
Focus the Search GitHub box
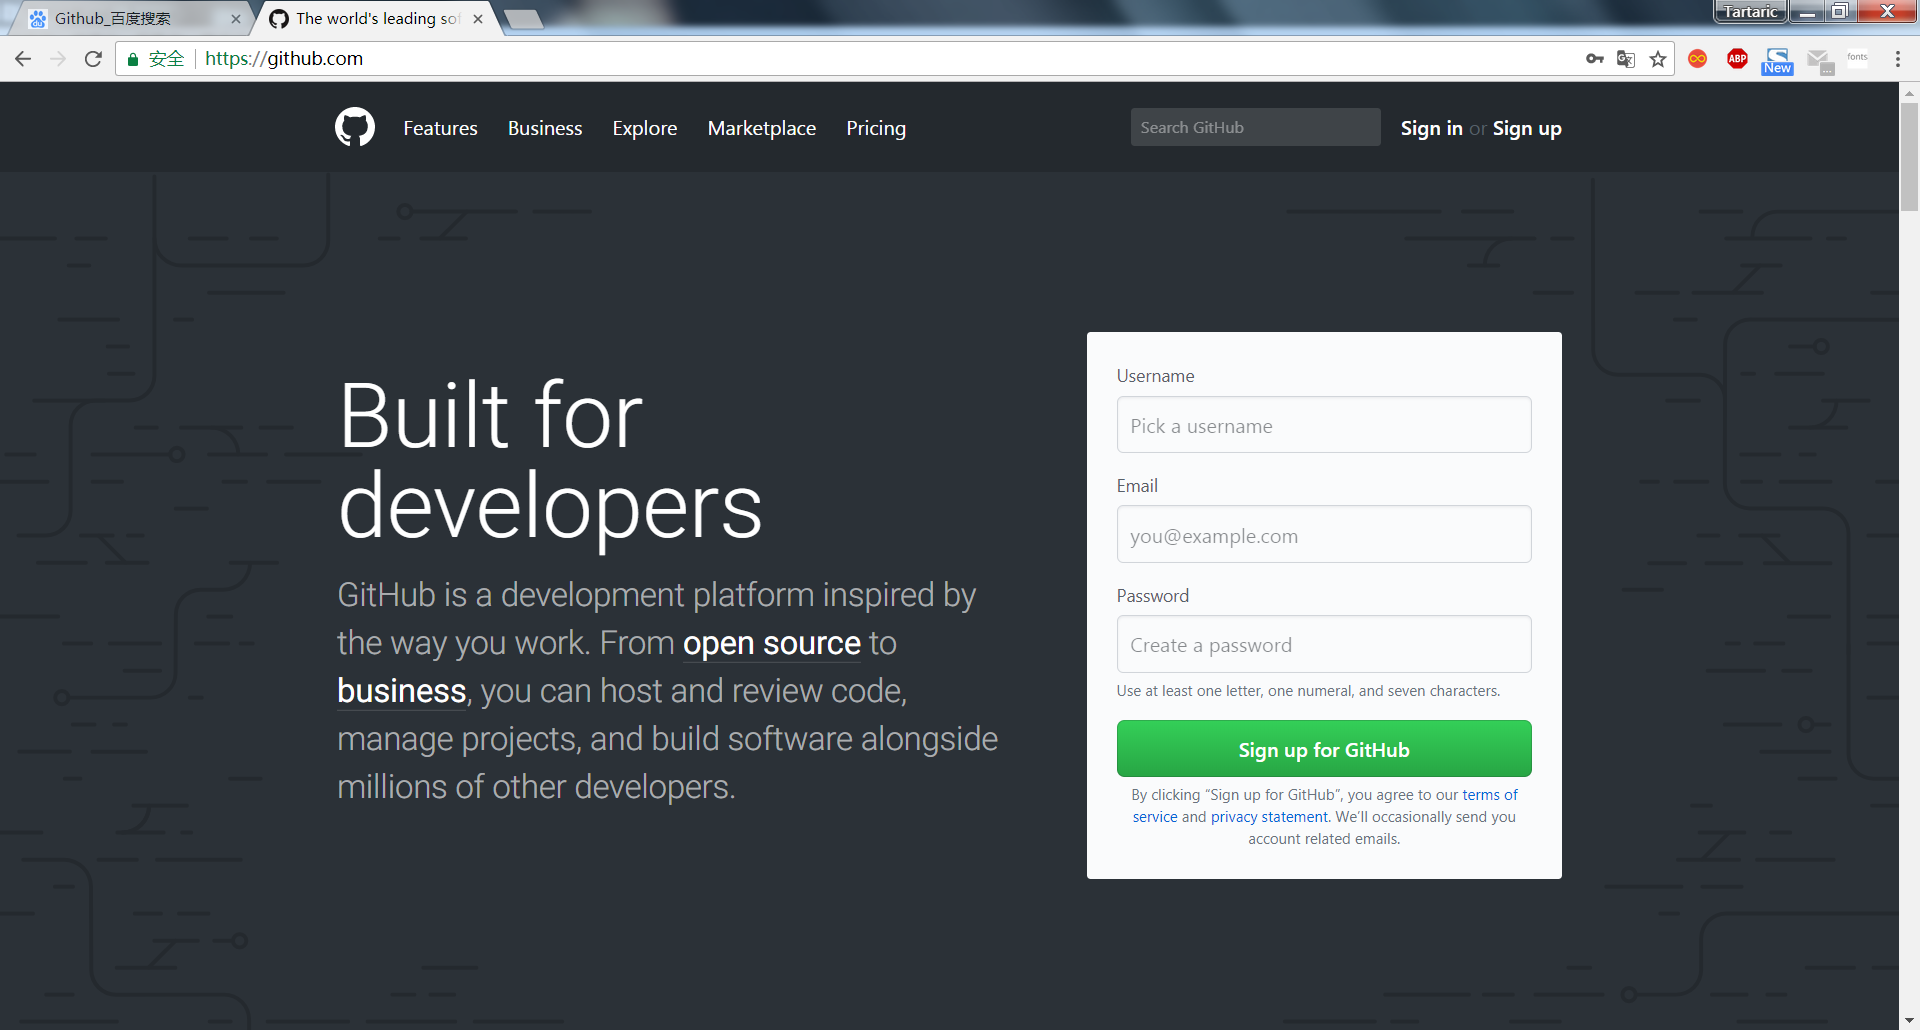1256,127
